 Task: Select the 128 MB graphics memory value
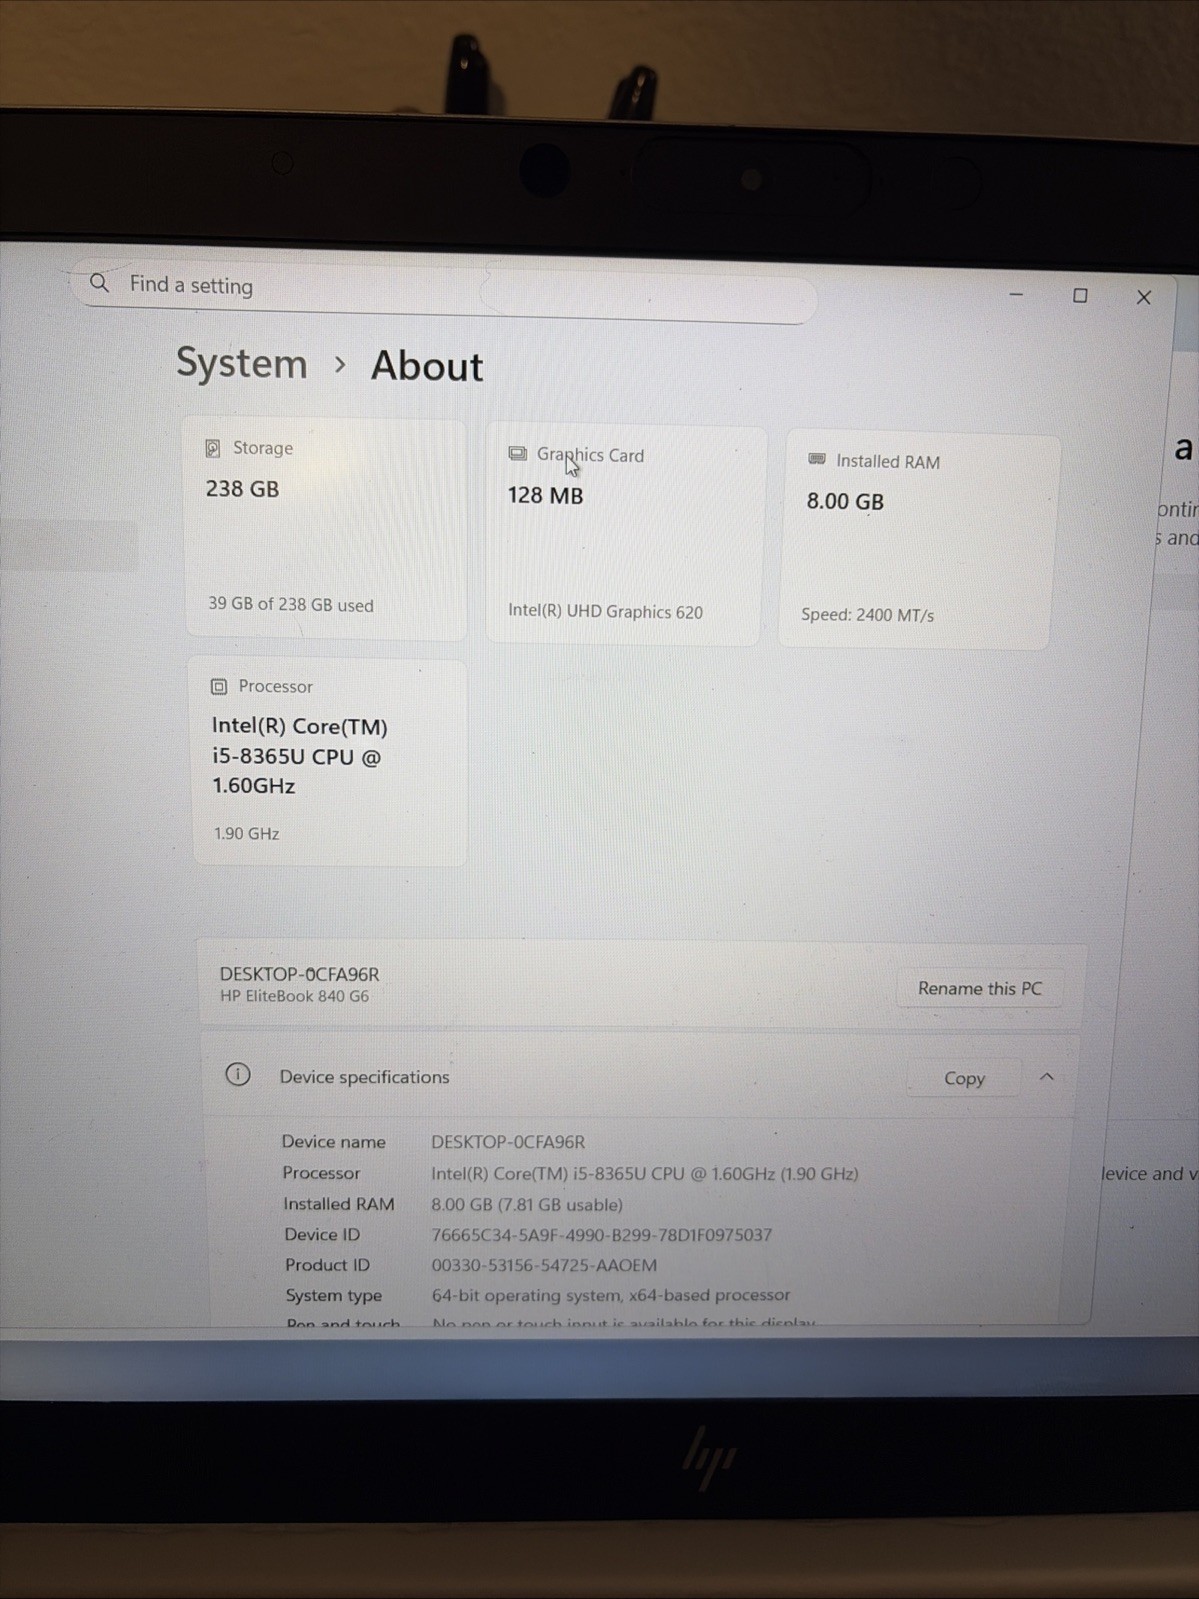(545, 496)
